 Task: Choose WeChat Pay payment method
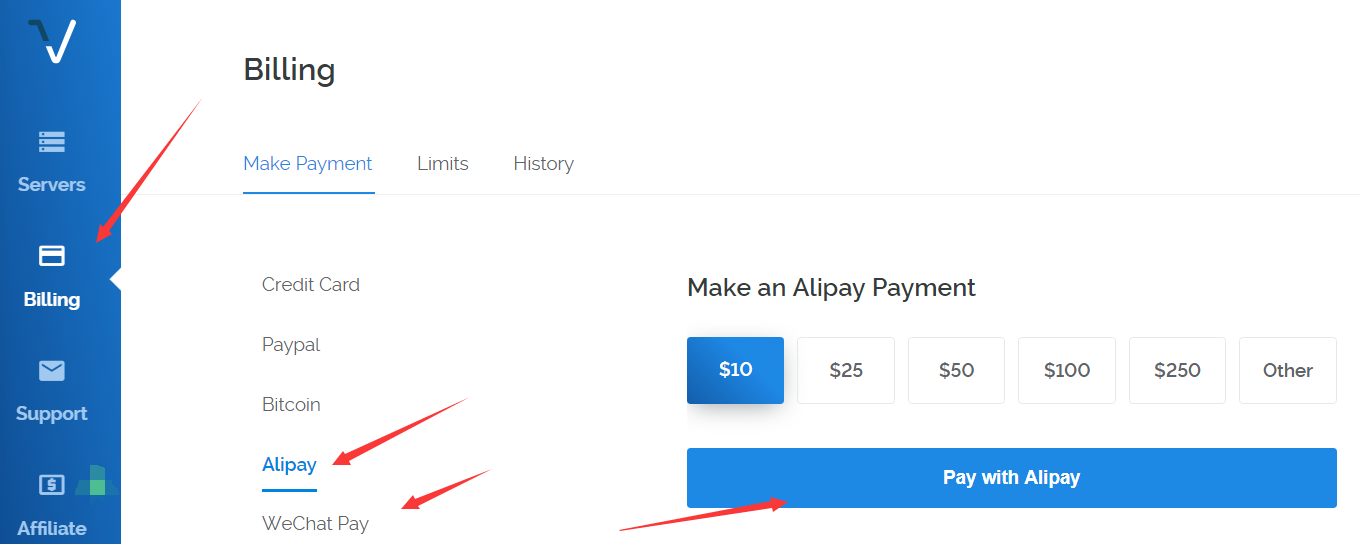click(315, 524)
